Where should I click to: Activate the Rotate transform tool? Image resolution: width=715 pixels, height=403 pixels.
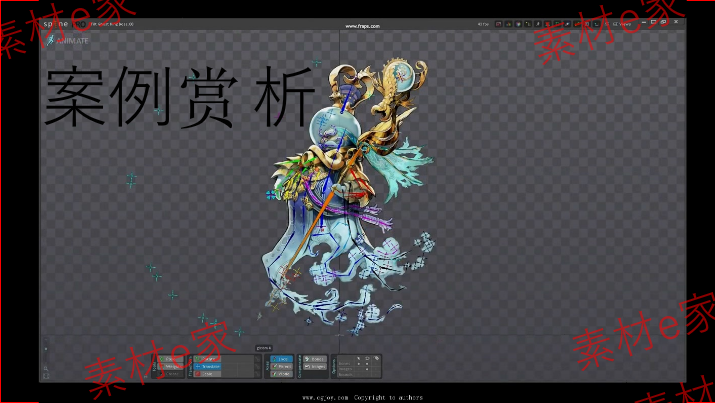[207, 359]
